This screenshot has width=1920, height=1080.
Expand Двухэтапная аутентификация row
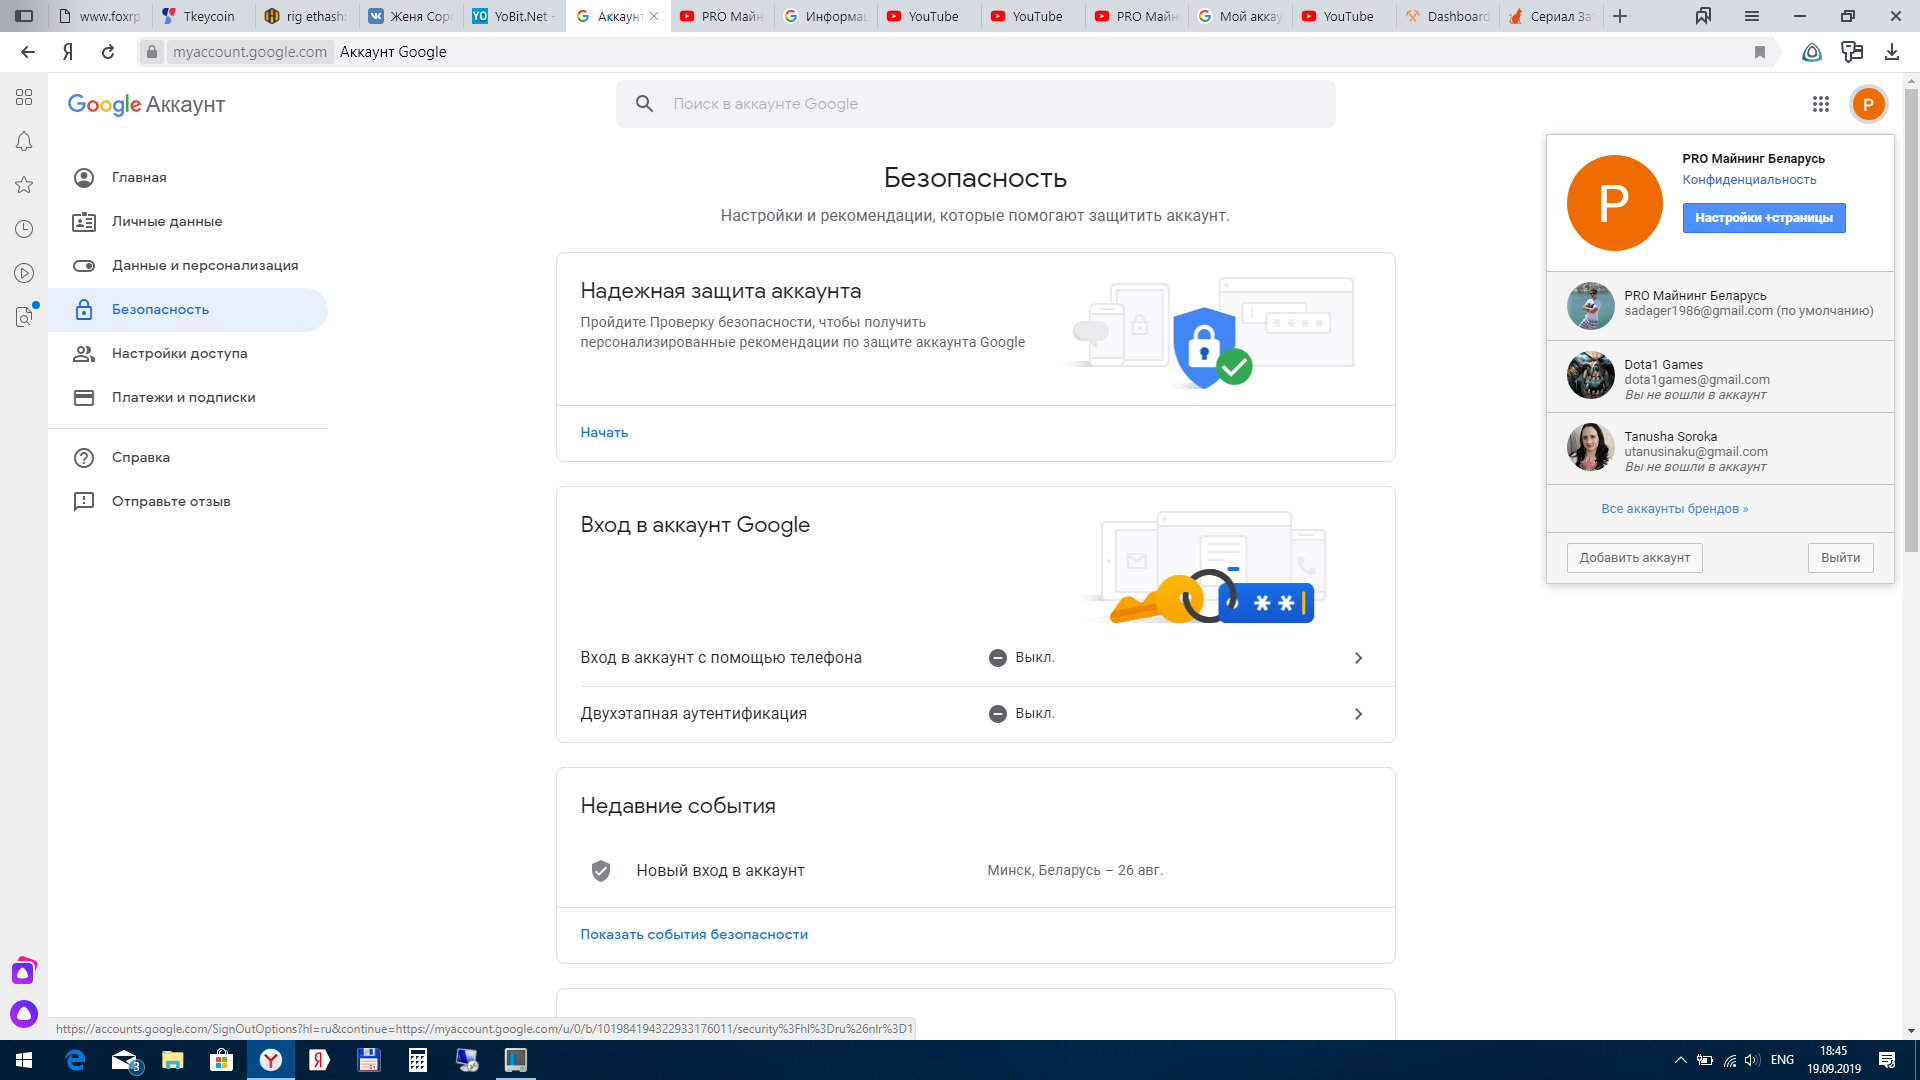[976, 714]
